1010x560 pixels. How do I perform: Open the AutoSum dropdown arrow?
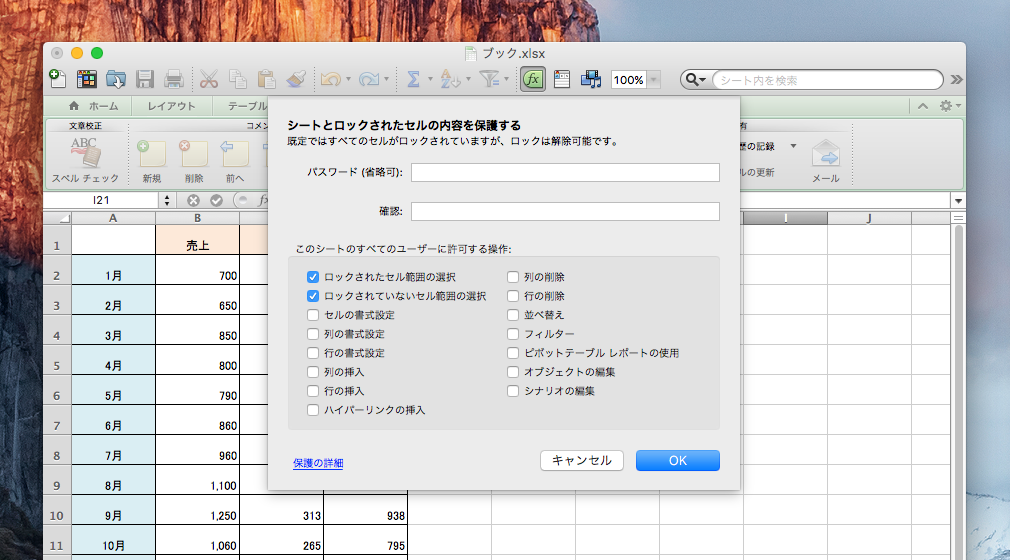click(x=430, y=79)
